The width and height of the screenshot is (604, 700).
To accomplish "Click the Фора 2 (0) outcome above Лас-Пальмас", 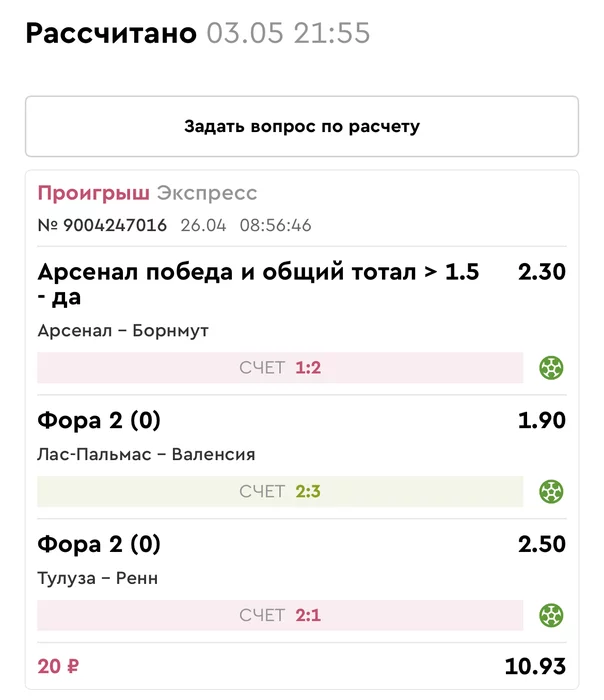I will 99,421.
